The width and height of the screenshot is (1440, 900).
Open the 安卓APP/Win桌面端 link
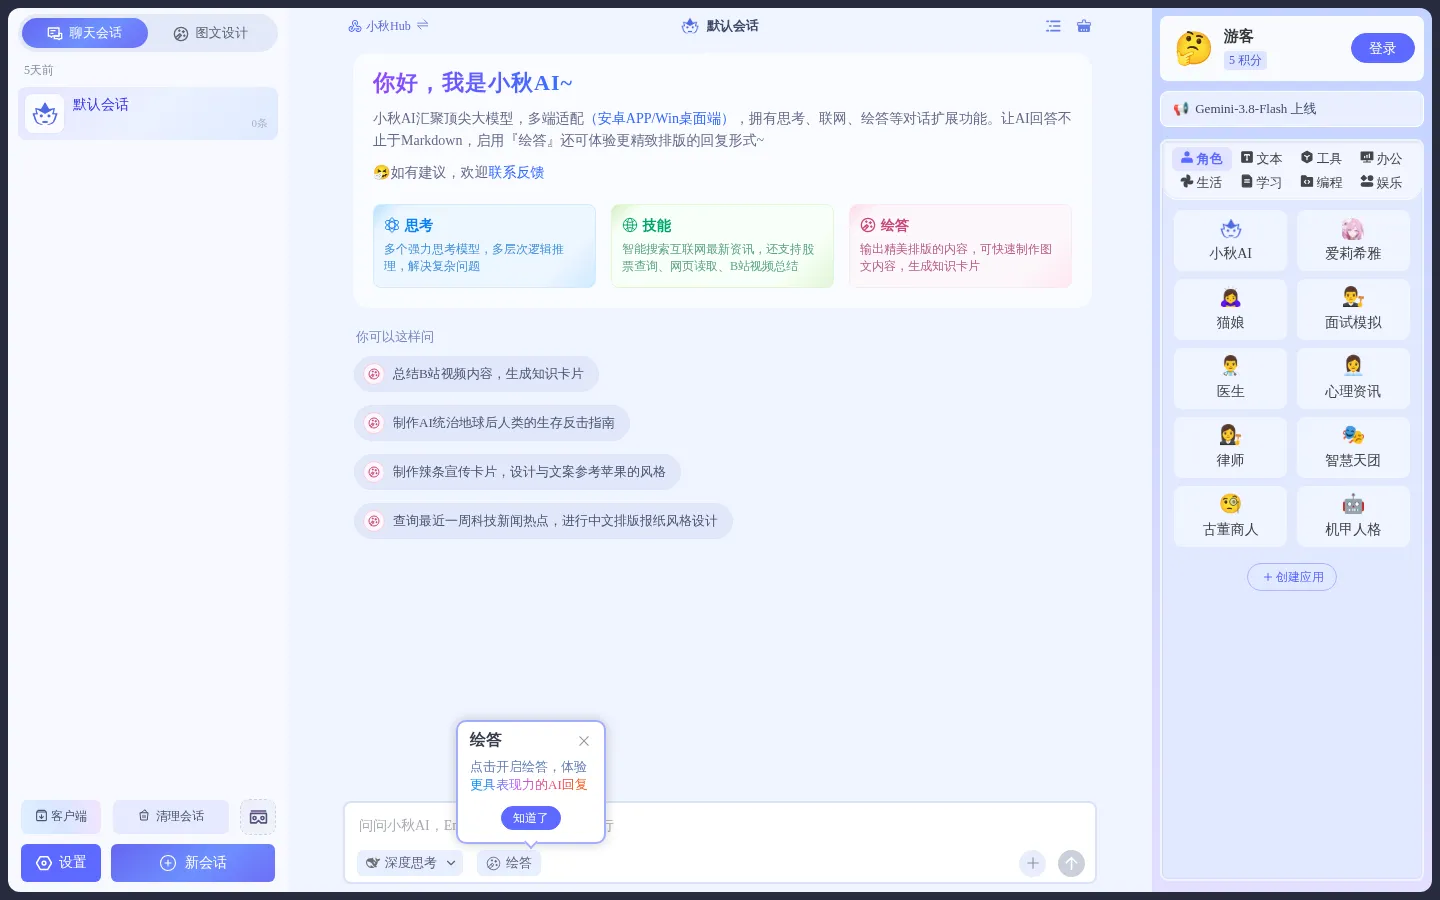click(660, 118)
